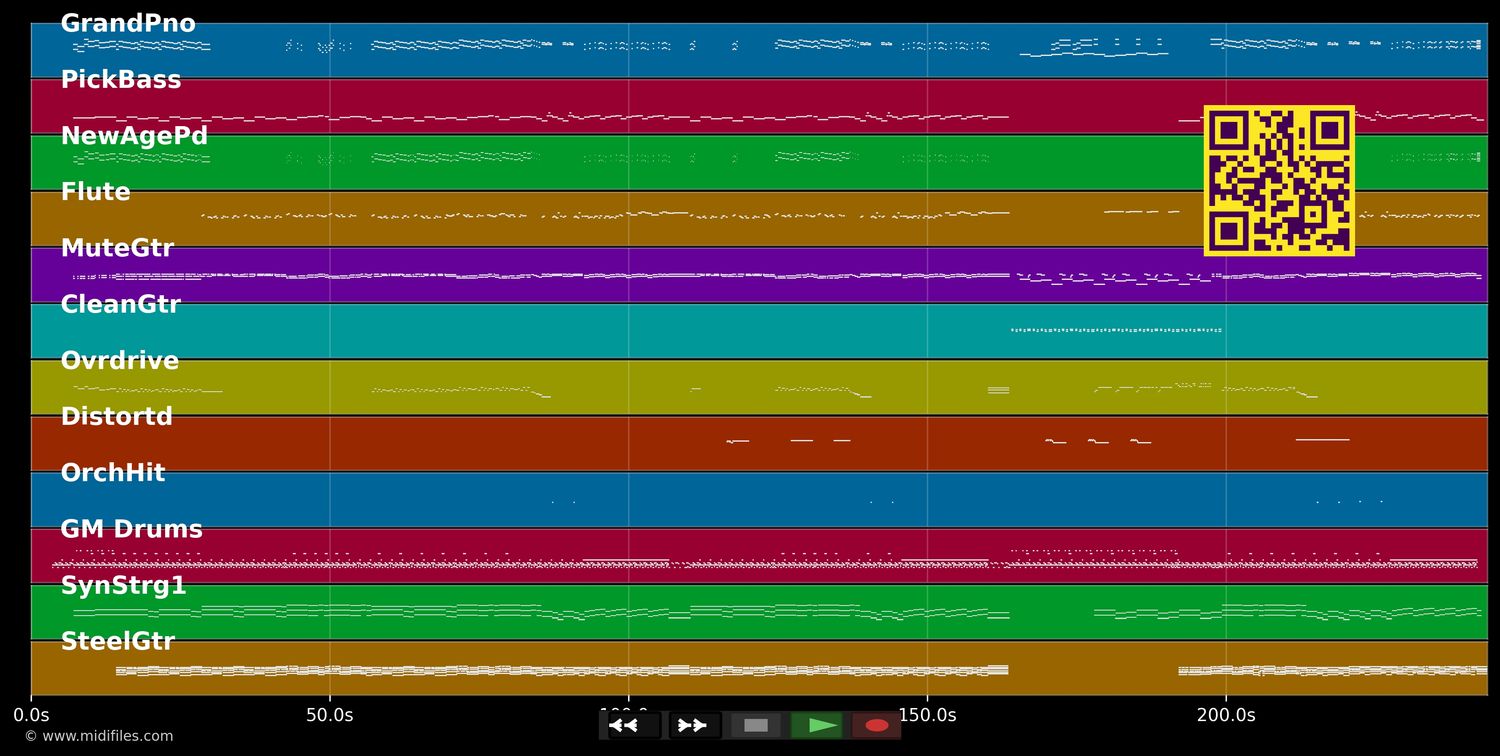Click the yellow QR code

click(x=1279, y=181)
